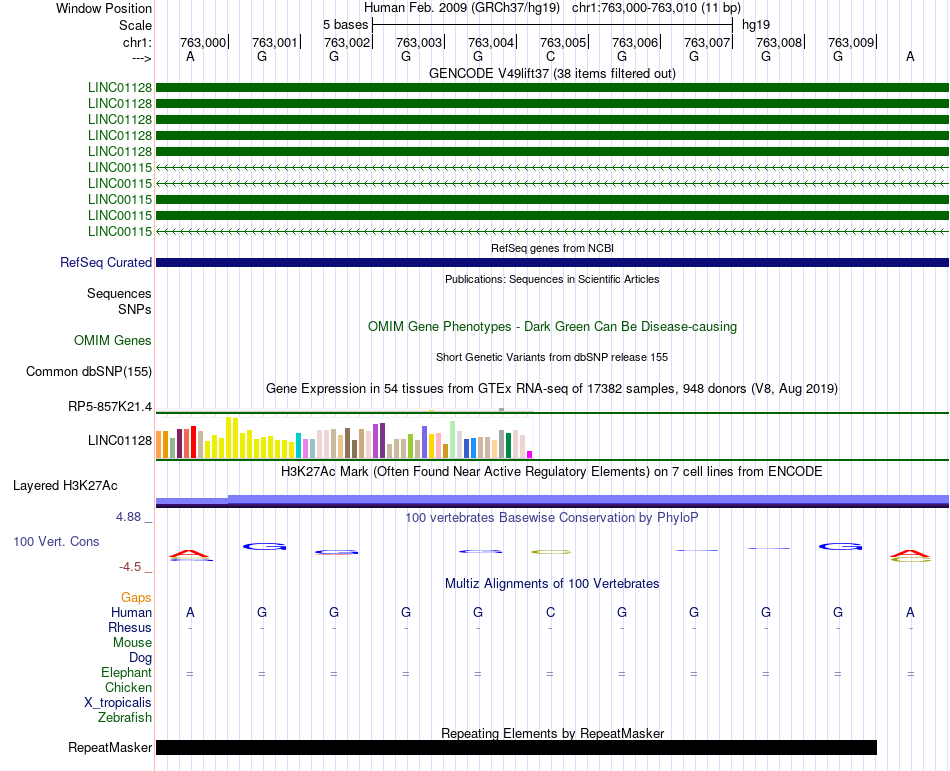Open "Repeating Elements by RepeatMasker" title
This screenshot has height=771, width=950.
pyautogui.click(x=552, y=733)
